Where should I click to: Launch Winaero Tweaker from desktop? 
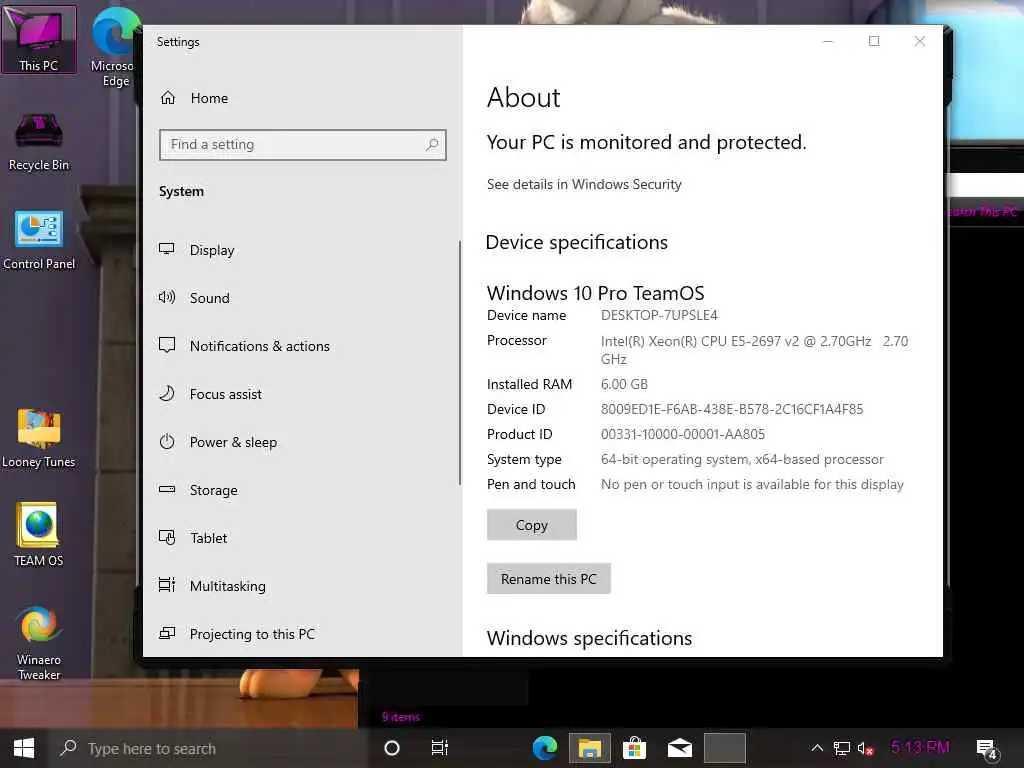(x=39, y=643)
